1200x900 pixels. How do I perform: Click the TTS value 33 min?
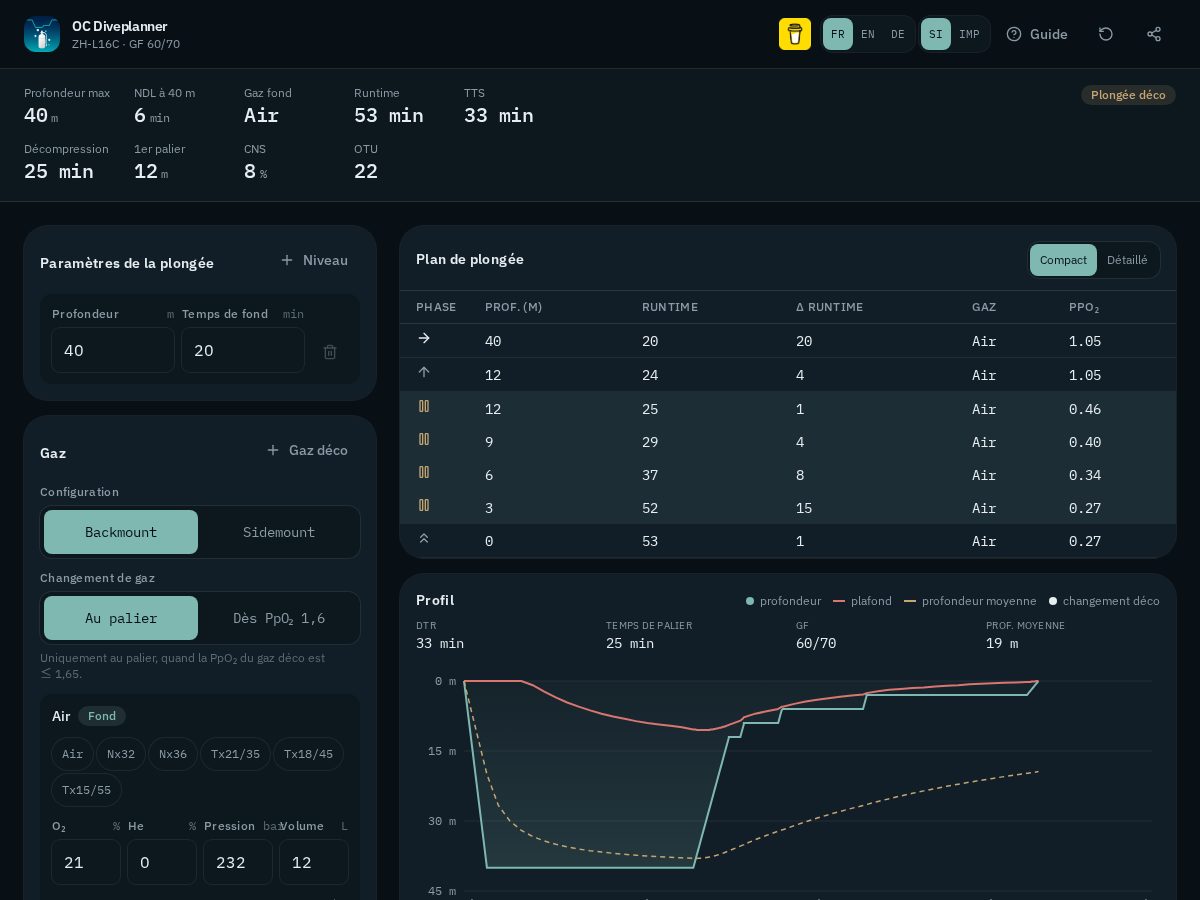499,115
